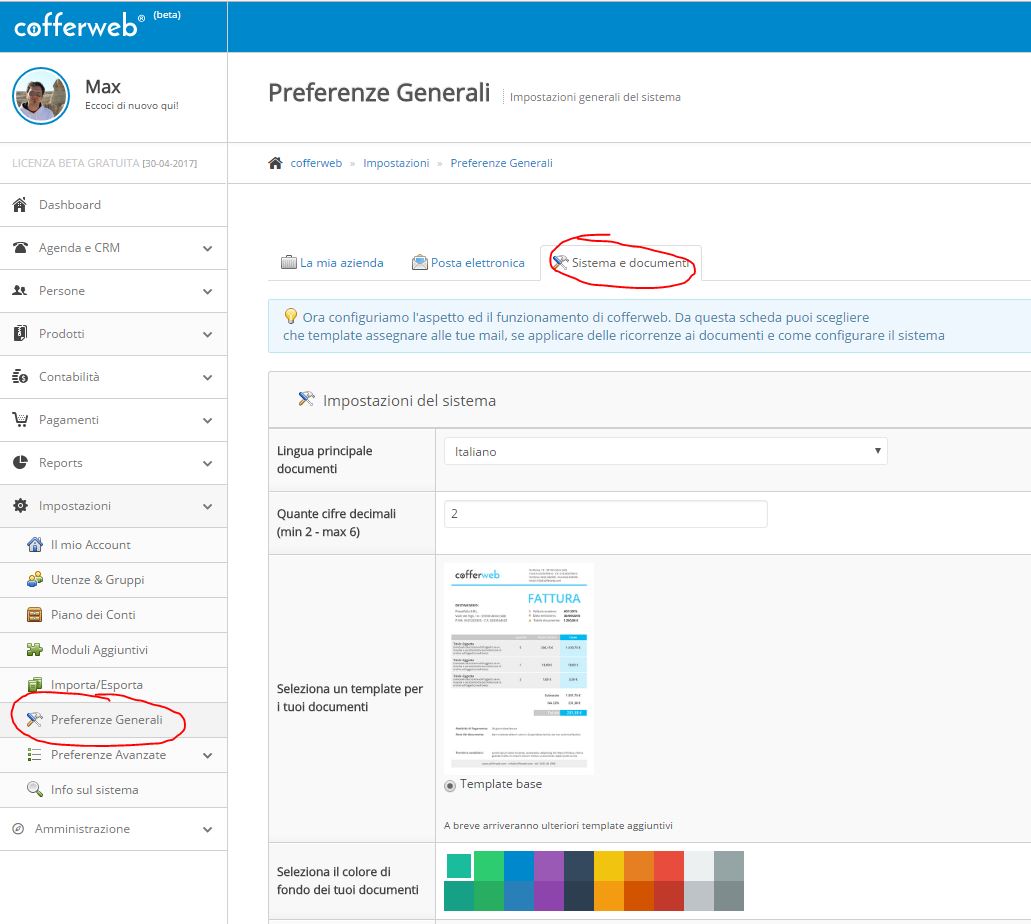
Task: Click the FATTURA template thumbnail
Action: tap(519, 668)
